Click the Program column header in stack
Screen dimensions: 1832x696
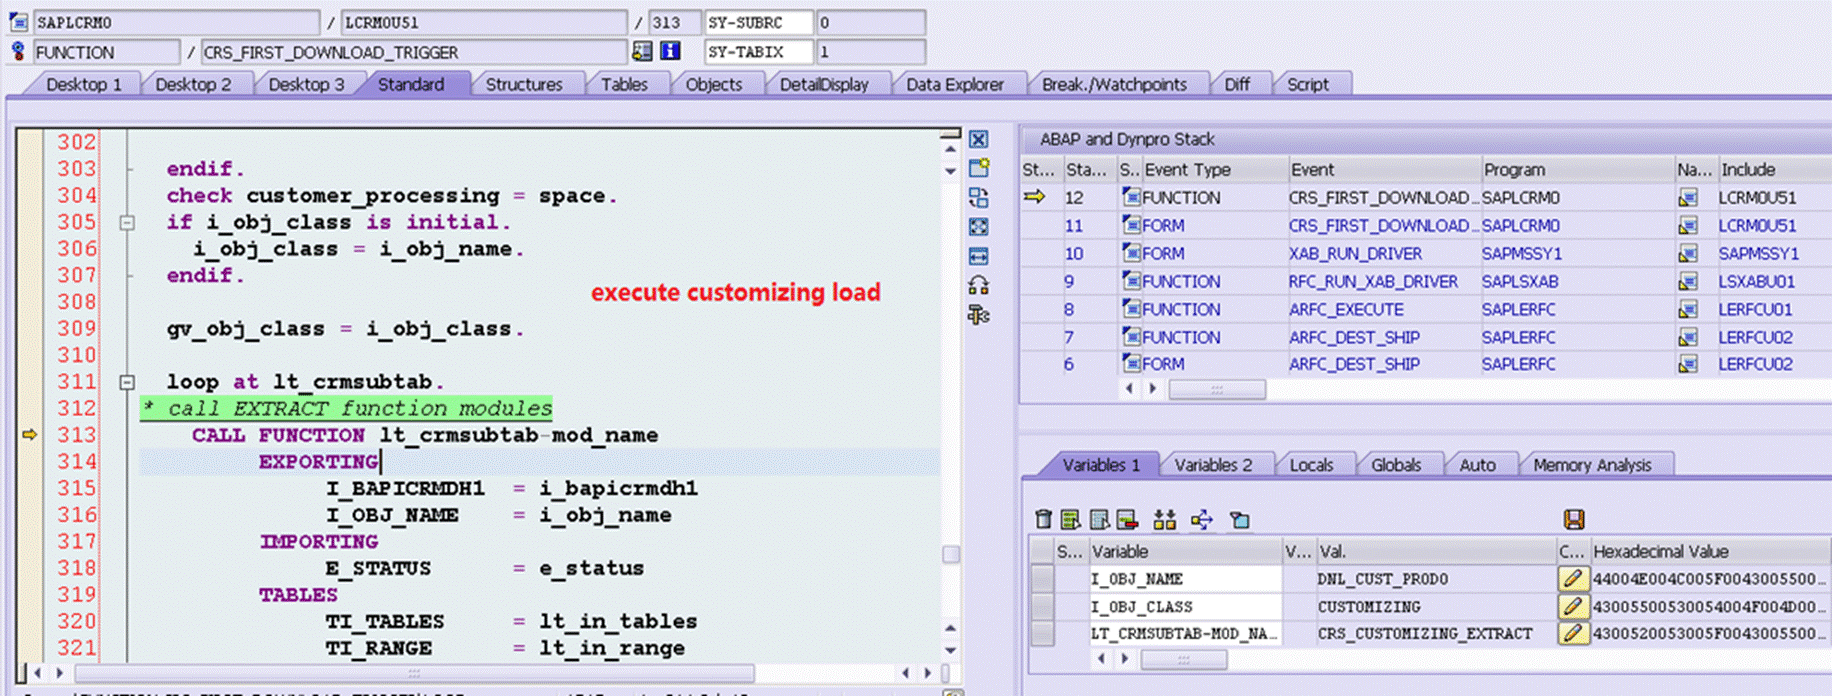pos(1576,169)
